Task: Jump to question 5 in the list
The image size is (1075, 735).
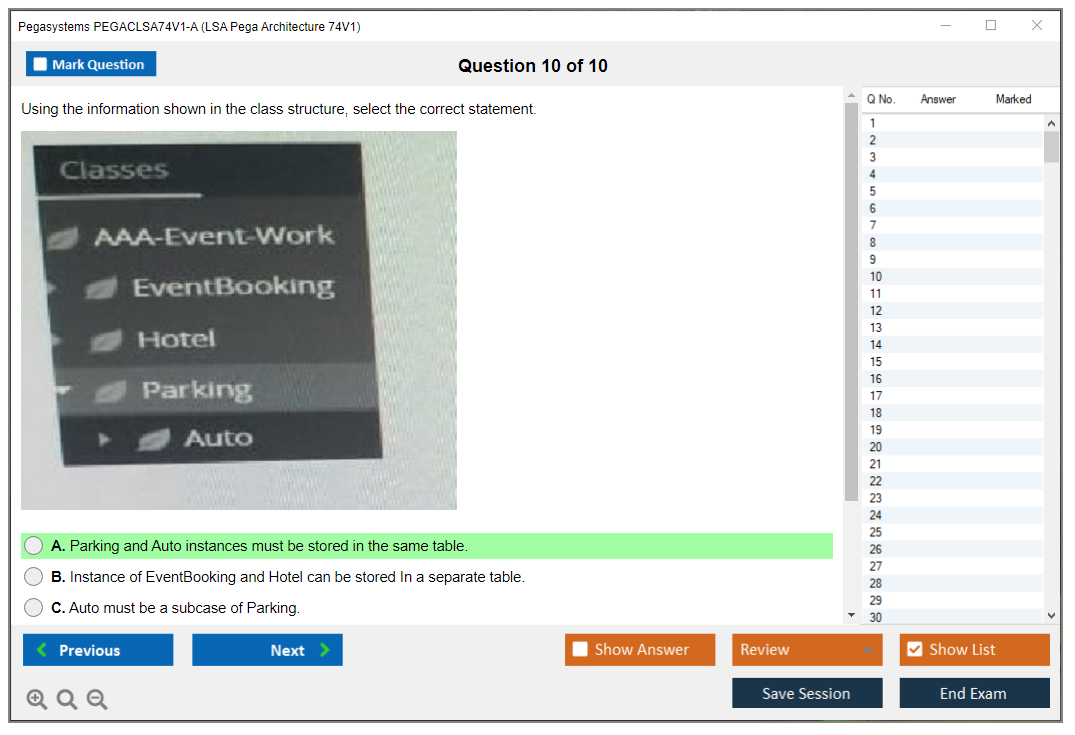Action: pyautogui.click(x=873, y=191)
